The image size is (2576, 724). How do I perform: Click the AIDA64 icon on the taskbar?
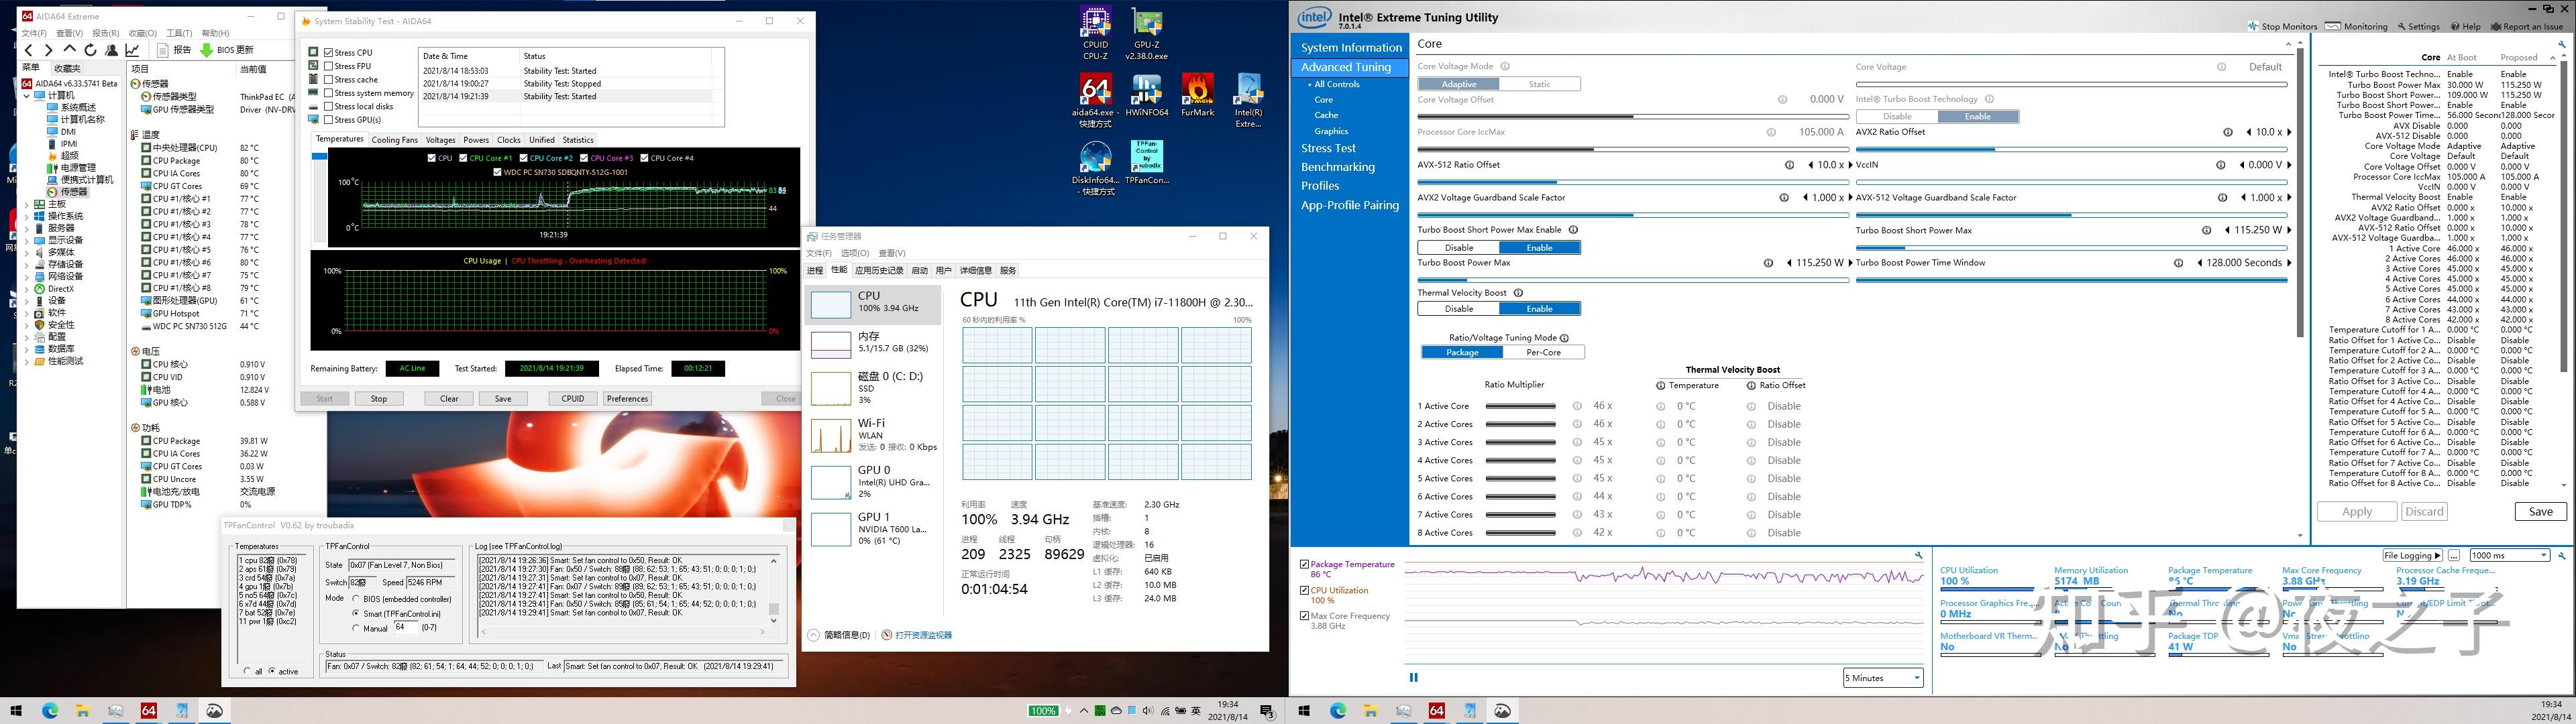coord(148,711)
